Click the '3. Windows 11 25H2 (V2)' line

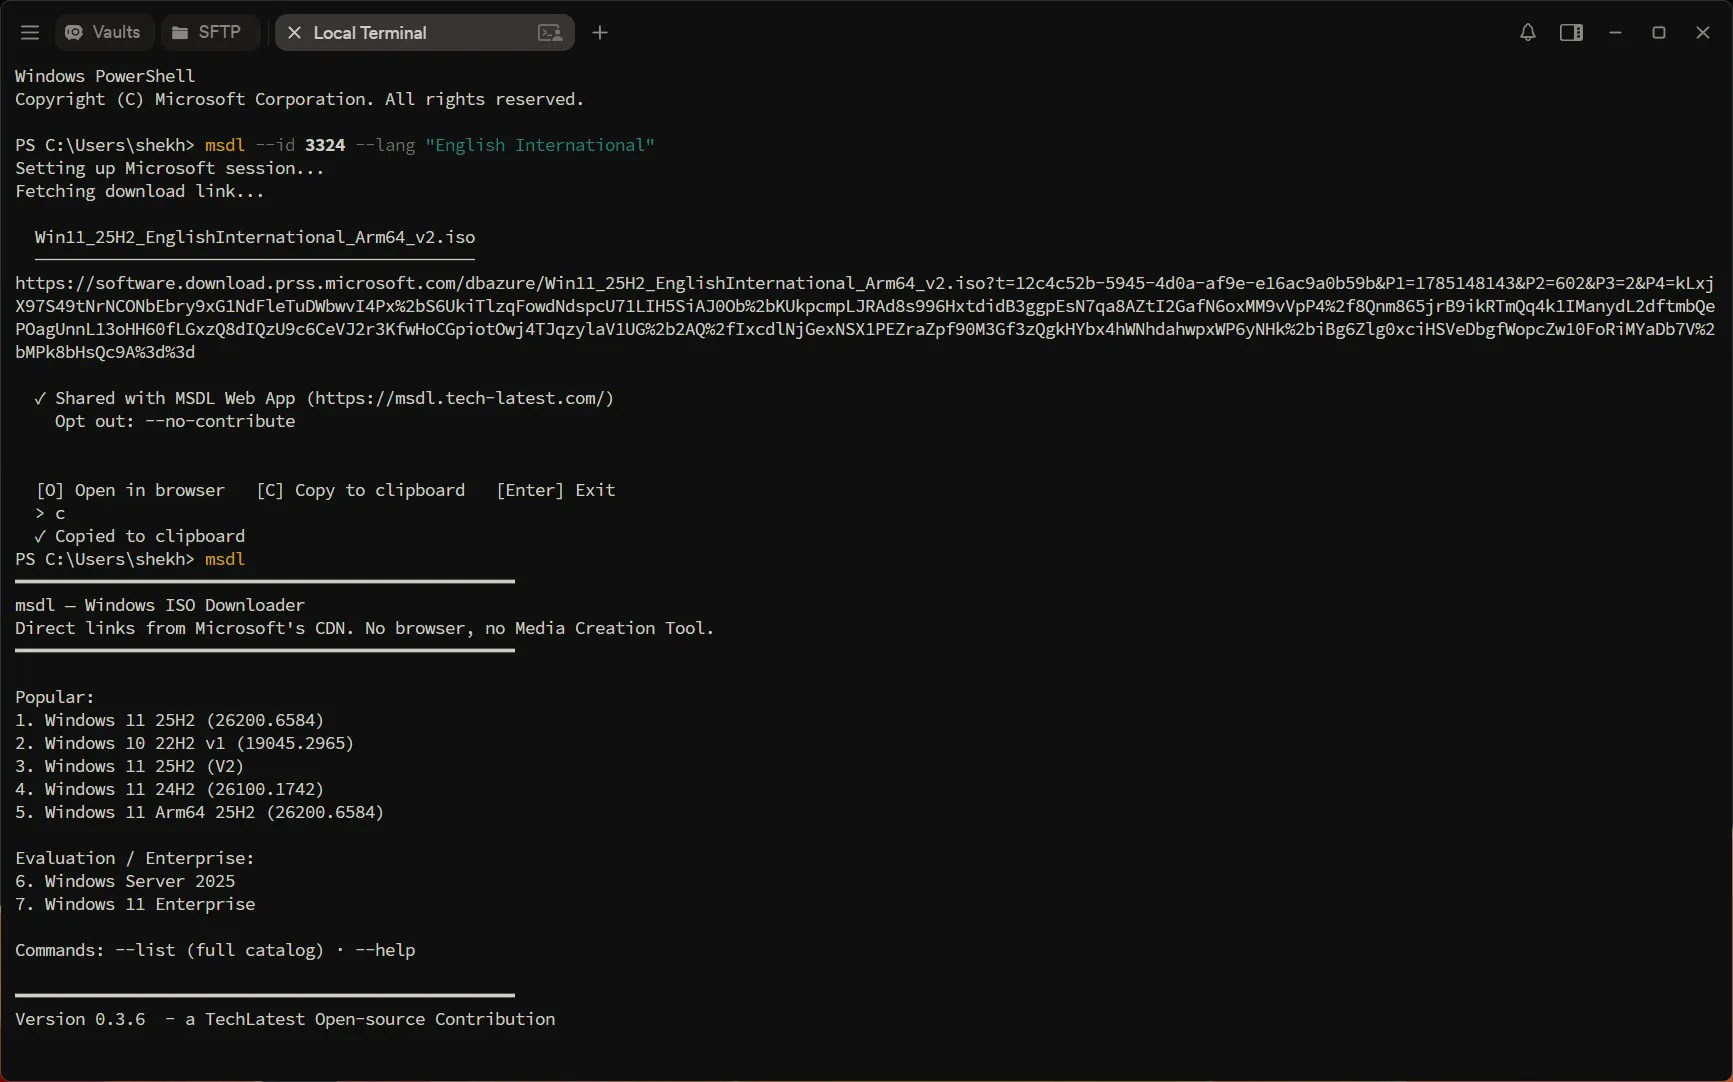tap(130, 766)
